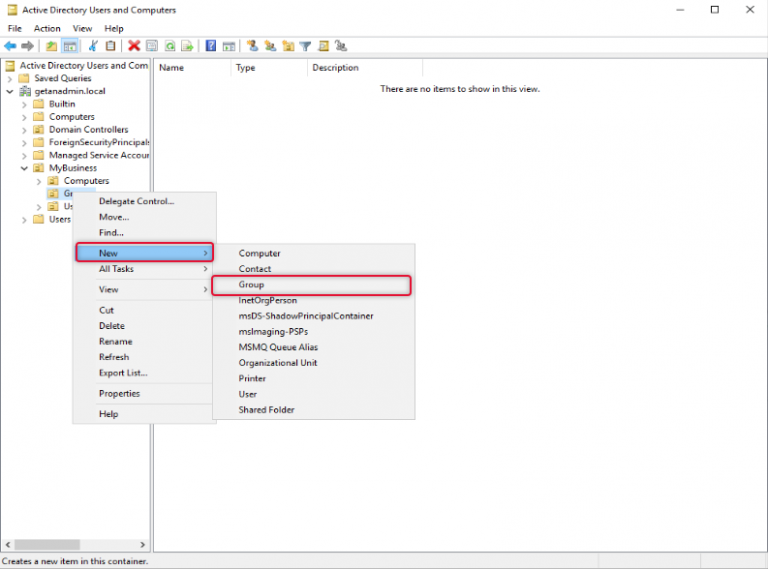Click the tree pane horizontal scrollbar thumb
Viewport: 768px width, 569px height.
coord(47,545)
